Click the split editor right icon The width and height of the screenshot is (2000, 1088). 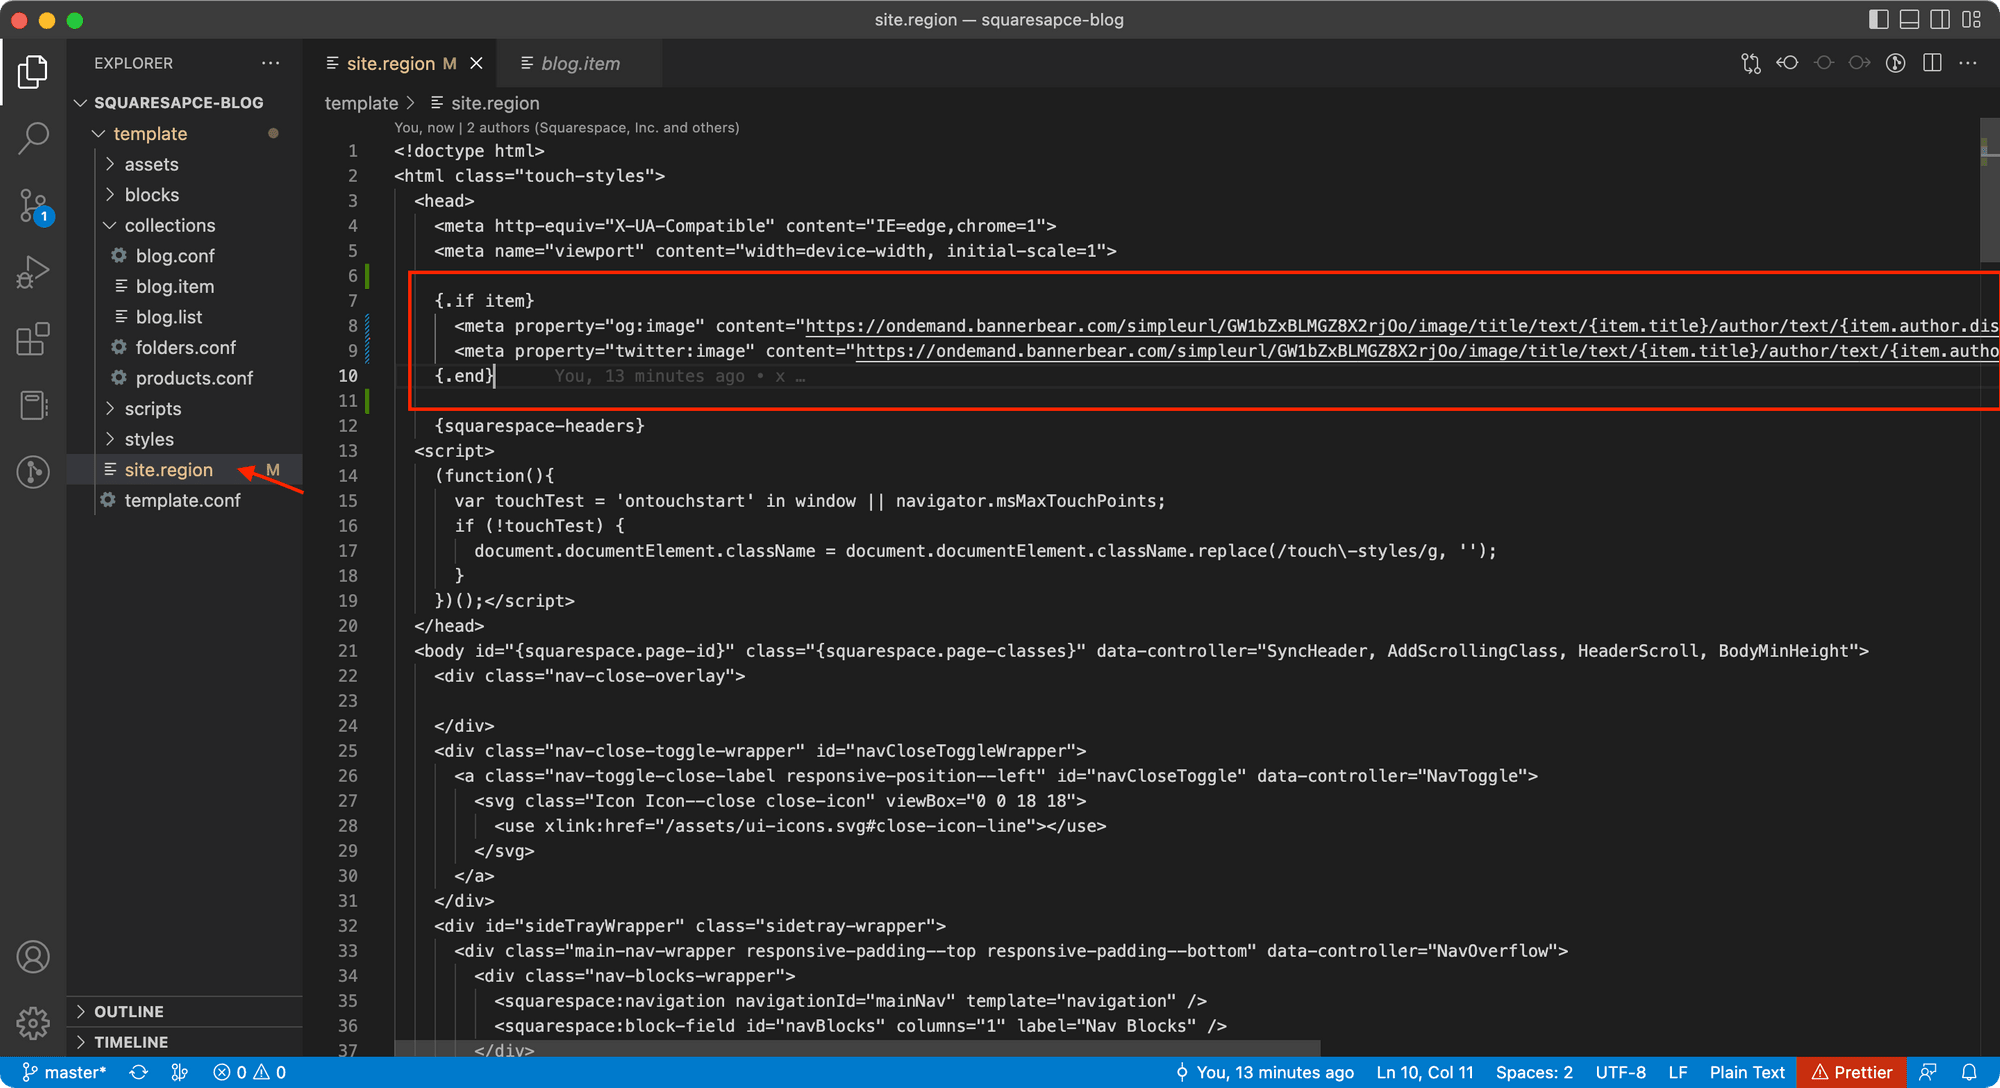(x=1932, y=63)
